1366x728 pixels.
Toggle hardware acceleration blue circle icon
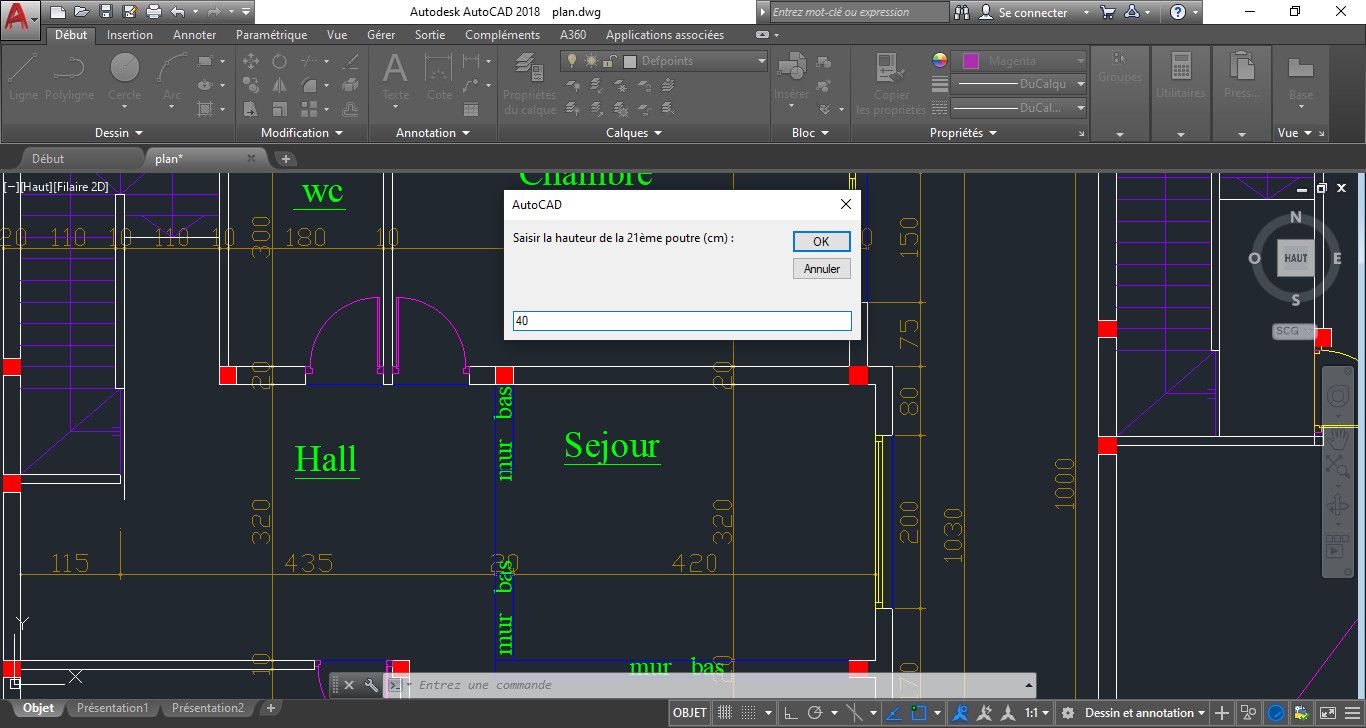[x=1276, y=713]
